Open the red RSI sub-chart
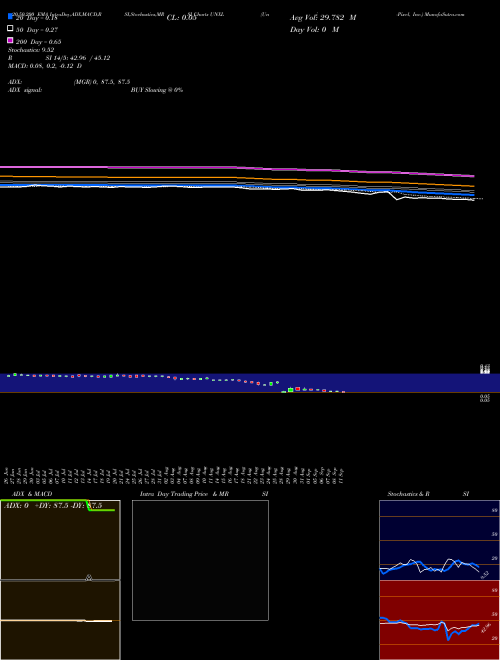Image resolution: width=500 pixels, height=660 pixels. coord(439,620)
